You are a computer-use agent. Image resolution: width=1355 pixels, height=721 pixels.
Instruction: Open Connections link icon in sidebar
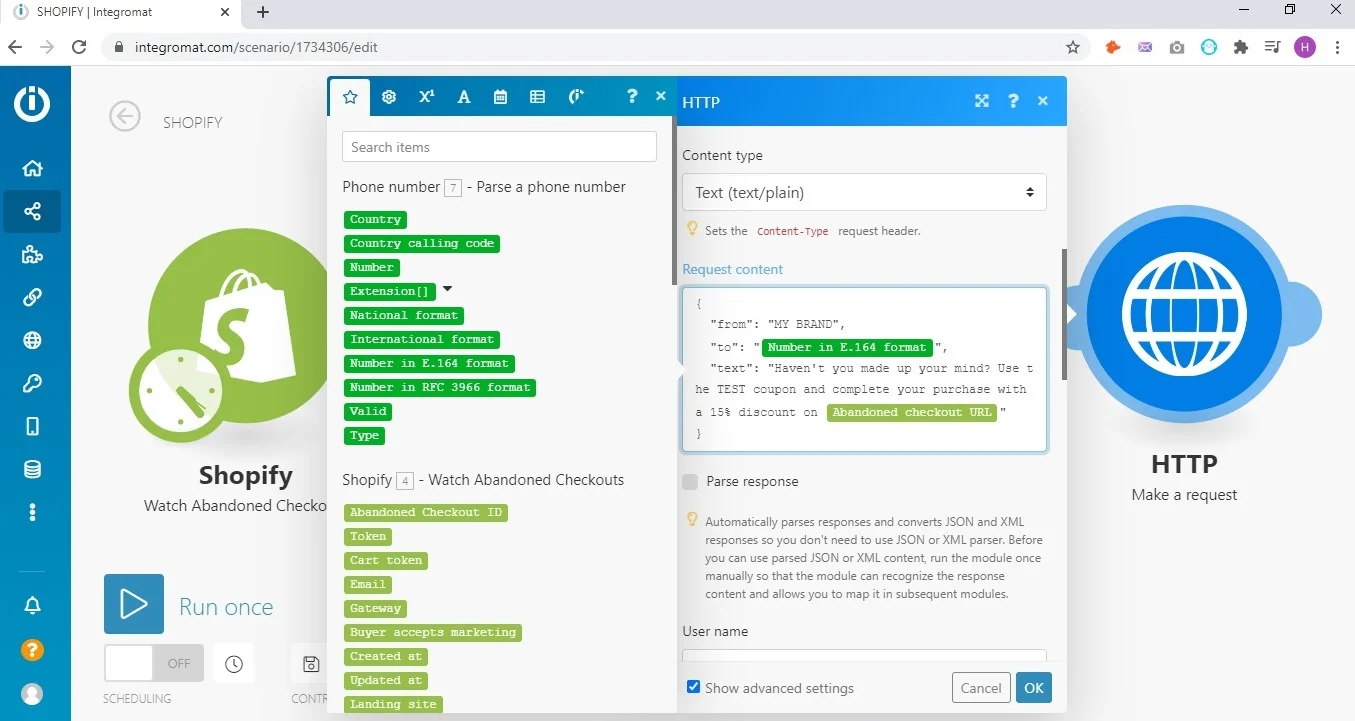(x=33, y=297)
